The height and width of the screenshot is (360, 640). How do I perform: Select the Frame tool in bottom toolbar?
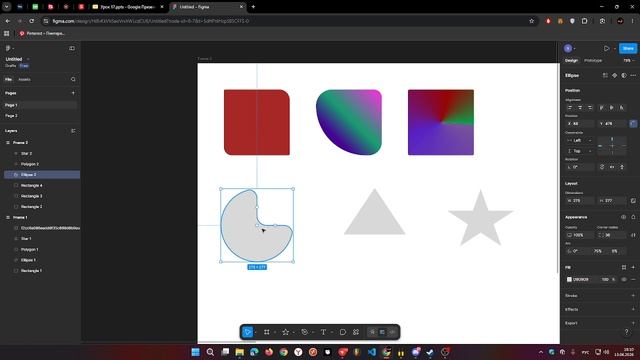(267, 332)
